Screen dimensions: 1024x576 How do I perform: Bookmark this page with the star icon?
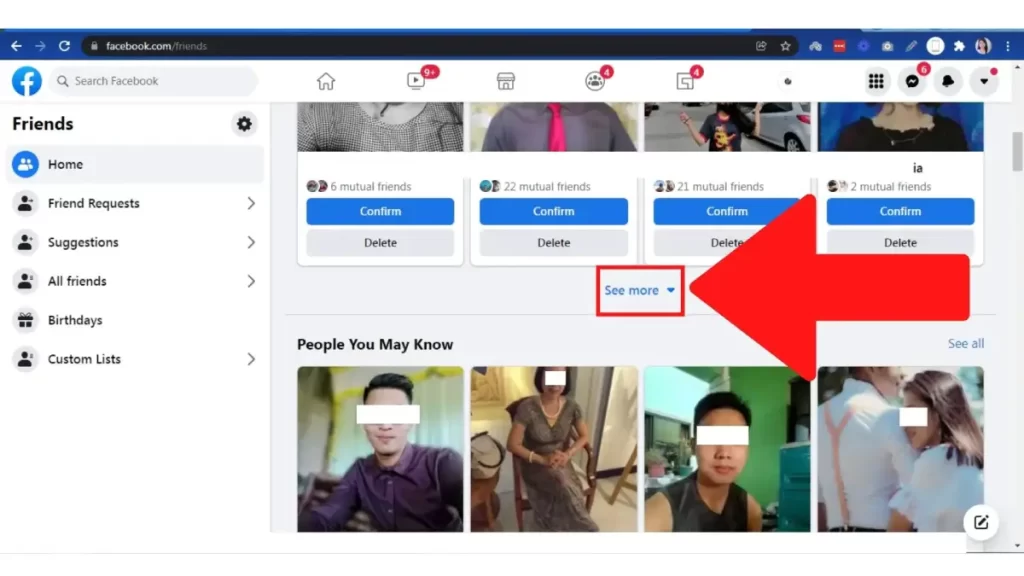coord(786,46)
